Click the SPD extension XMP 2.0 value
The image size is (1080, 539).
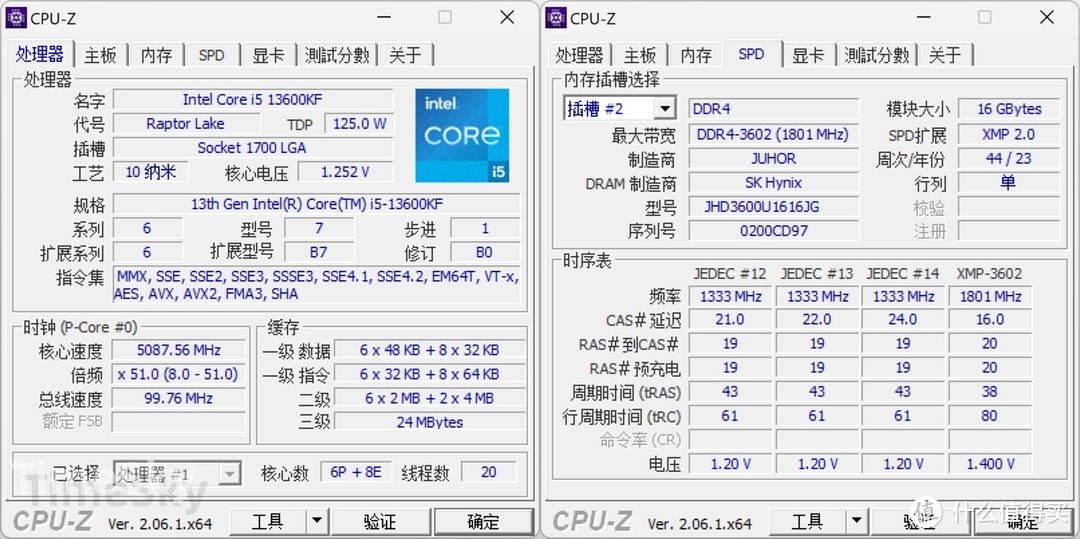tap(1008, 134)
